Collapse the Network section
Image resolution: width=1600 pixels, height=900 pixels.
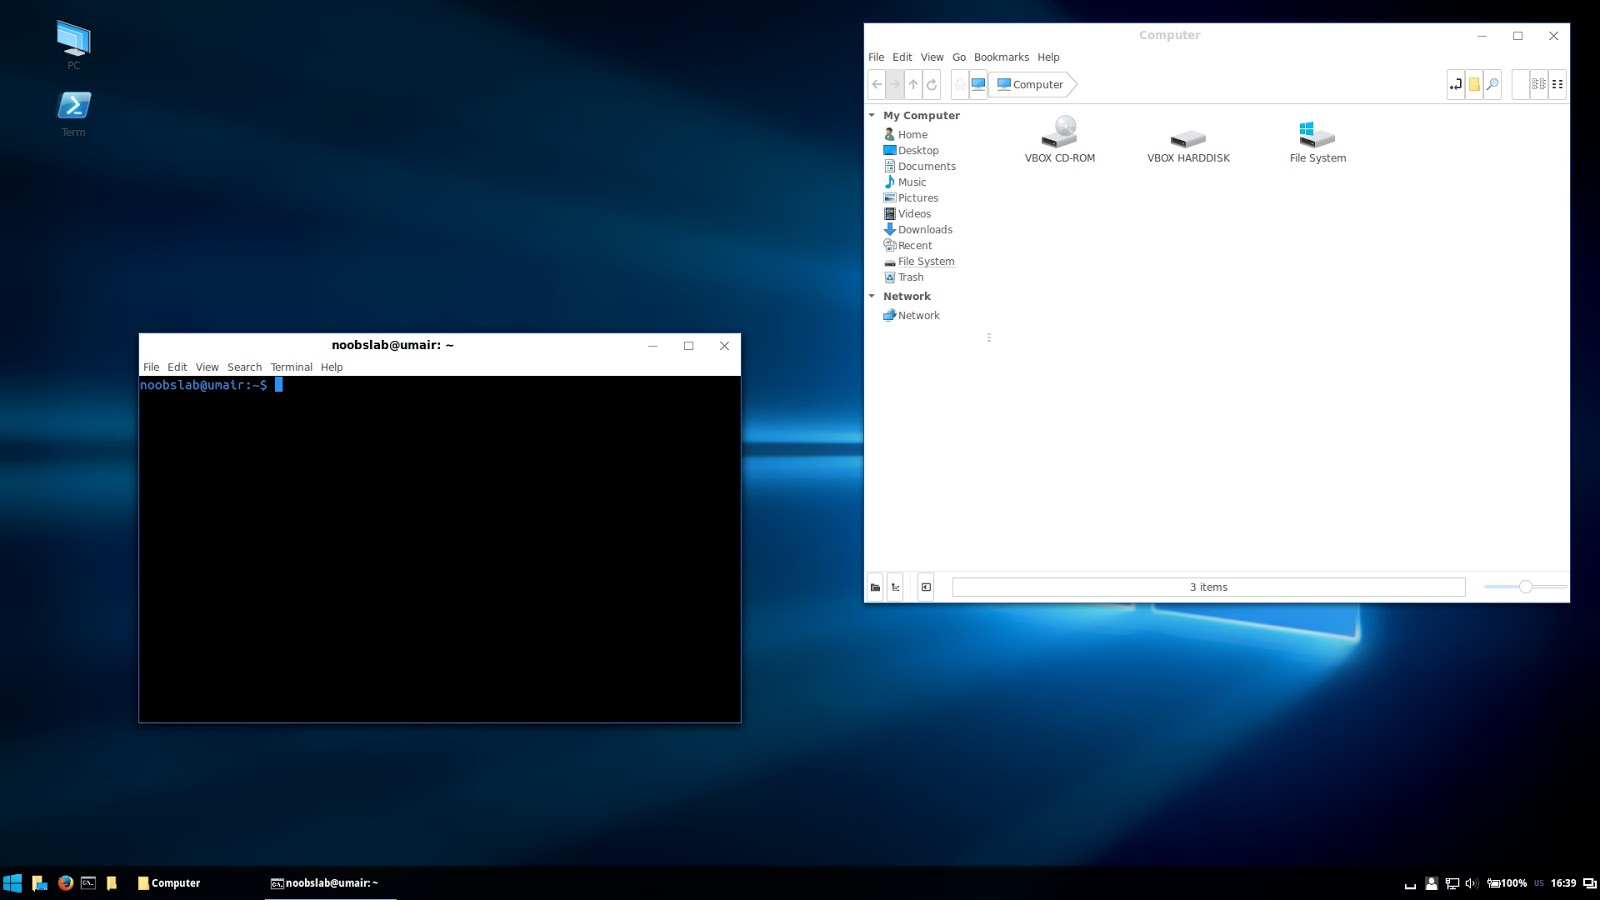[x=873, y=296]
